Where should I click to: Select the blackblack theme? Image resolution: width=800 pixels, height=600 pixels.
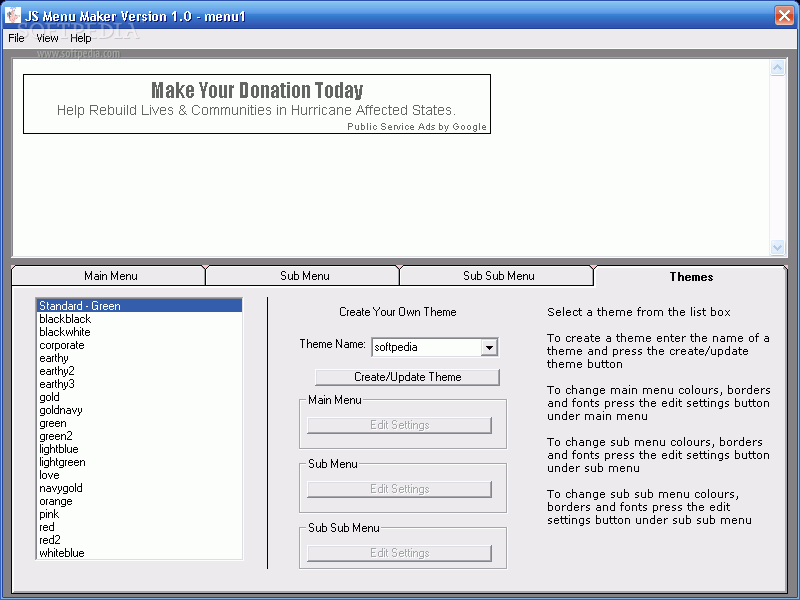click(140, 319)
